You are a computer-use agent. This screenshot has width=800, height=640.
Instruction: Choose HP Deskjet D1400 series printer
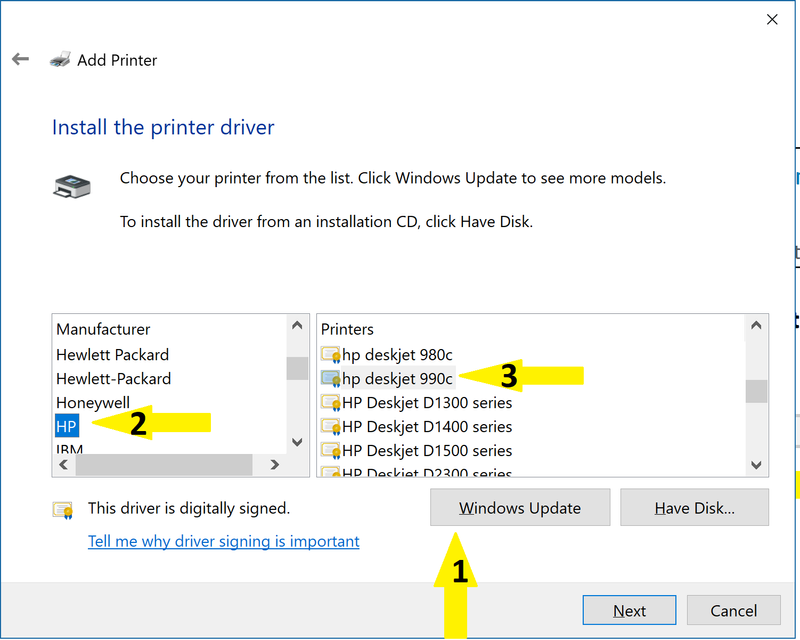coord(427,427)
